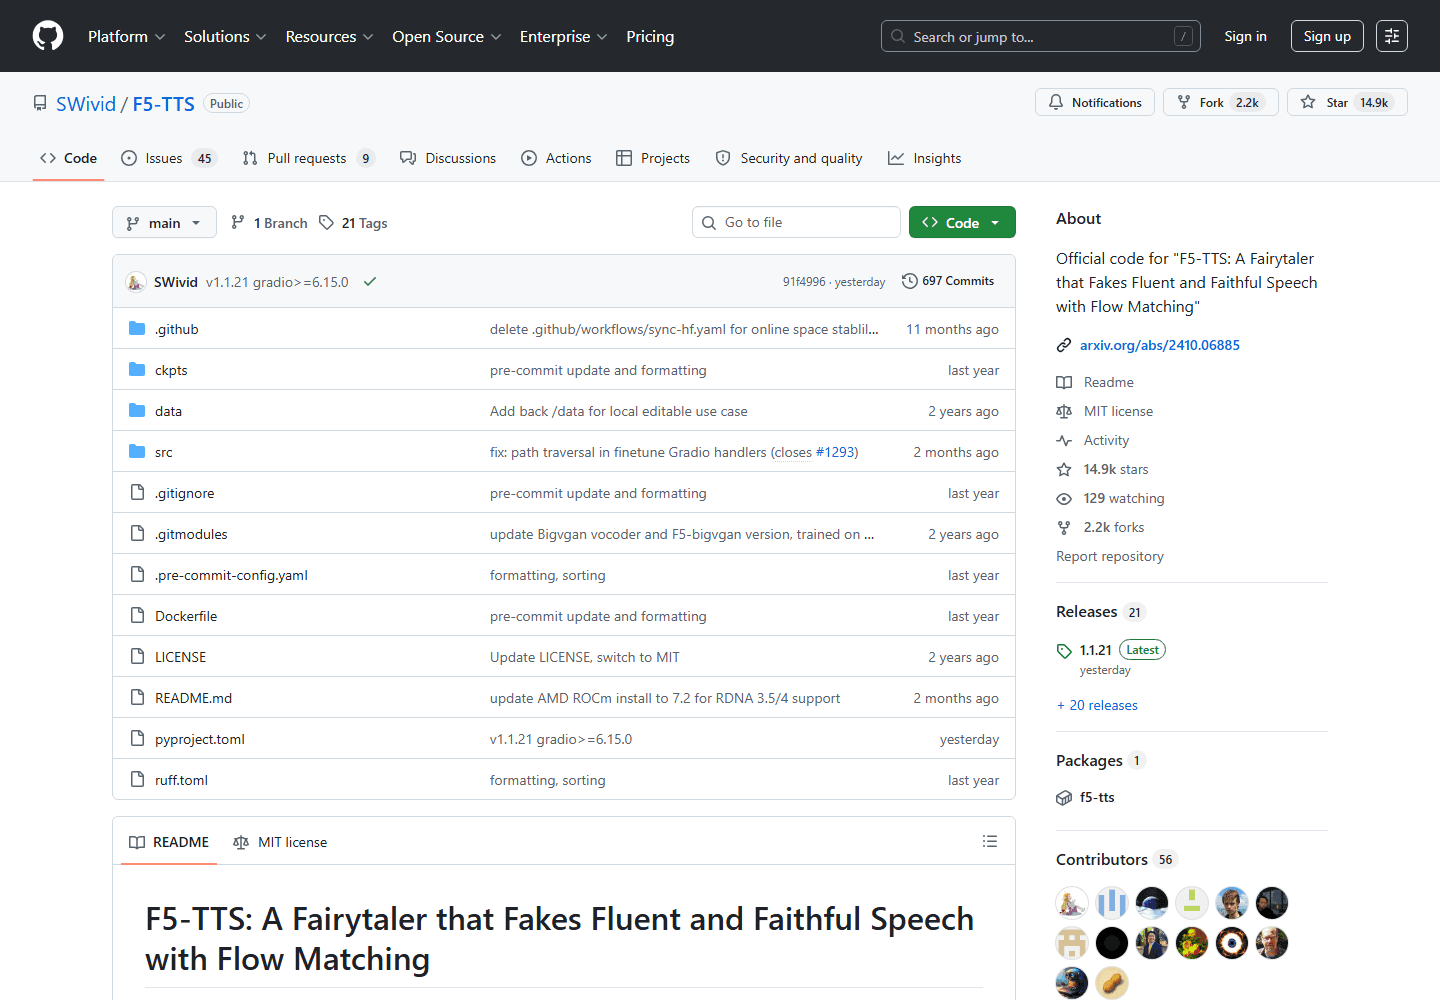
Task: Open the Projects tab
Action: 653,158
